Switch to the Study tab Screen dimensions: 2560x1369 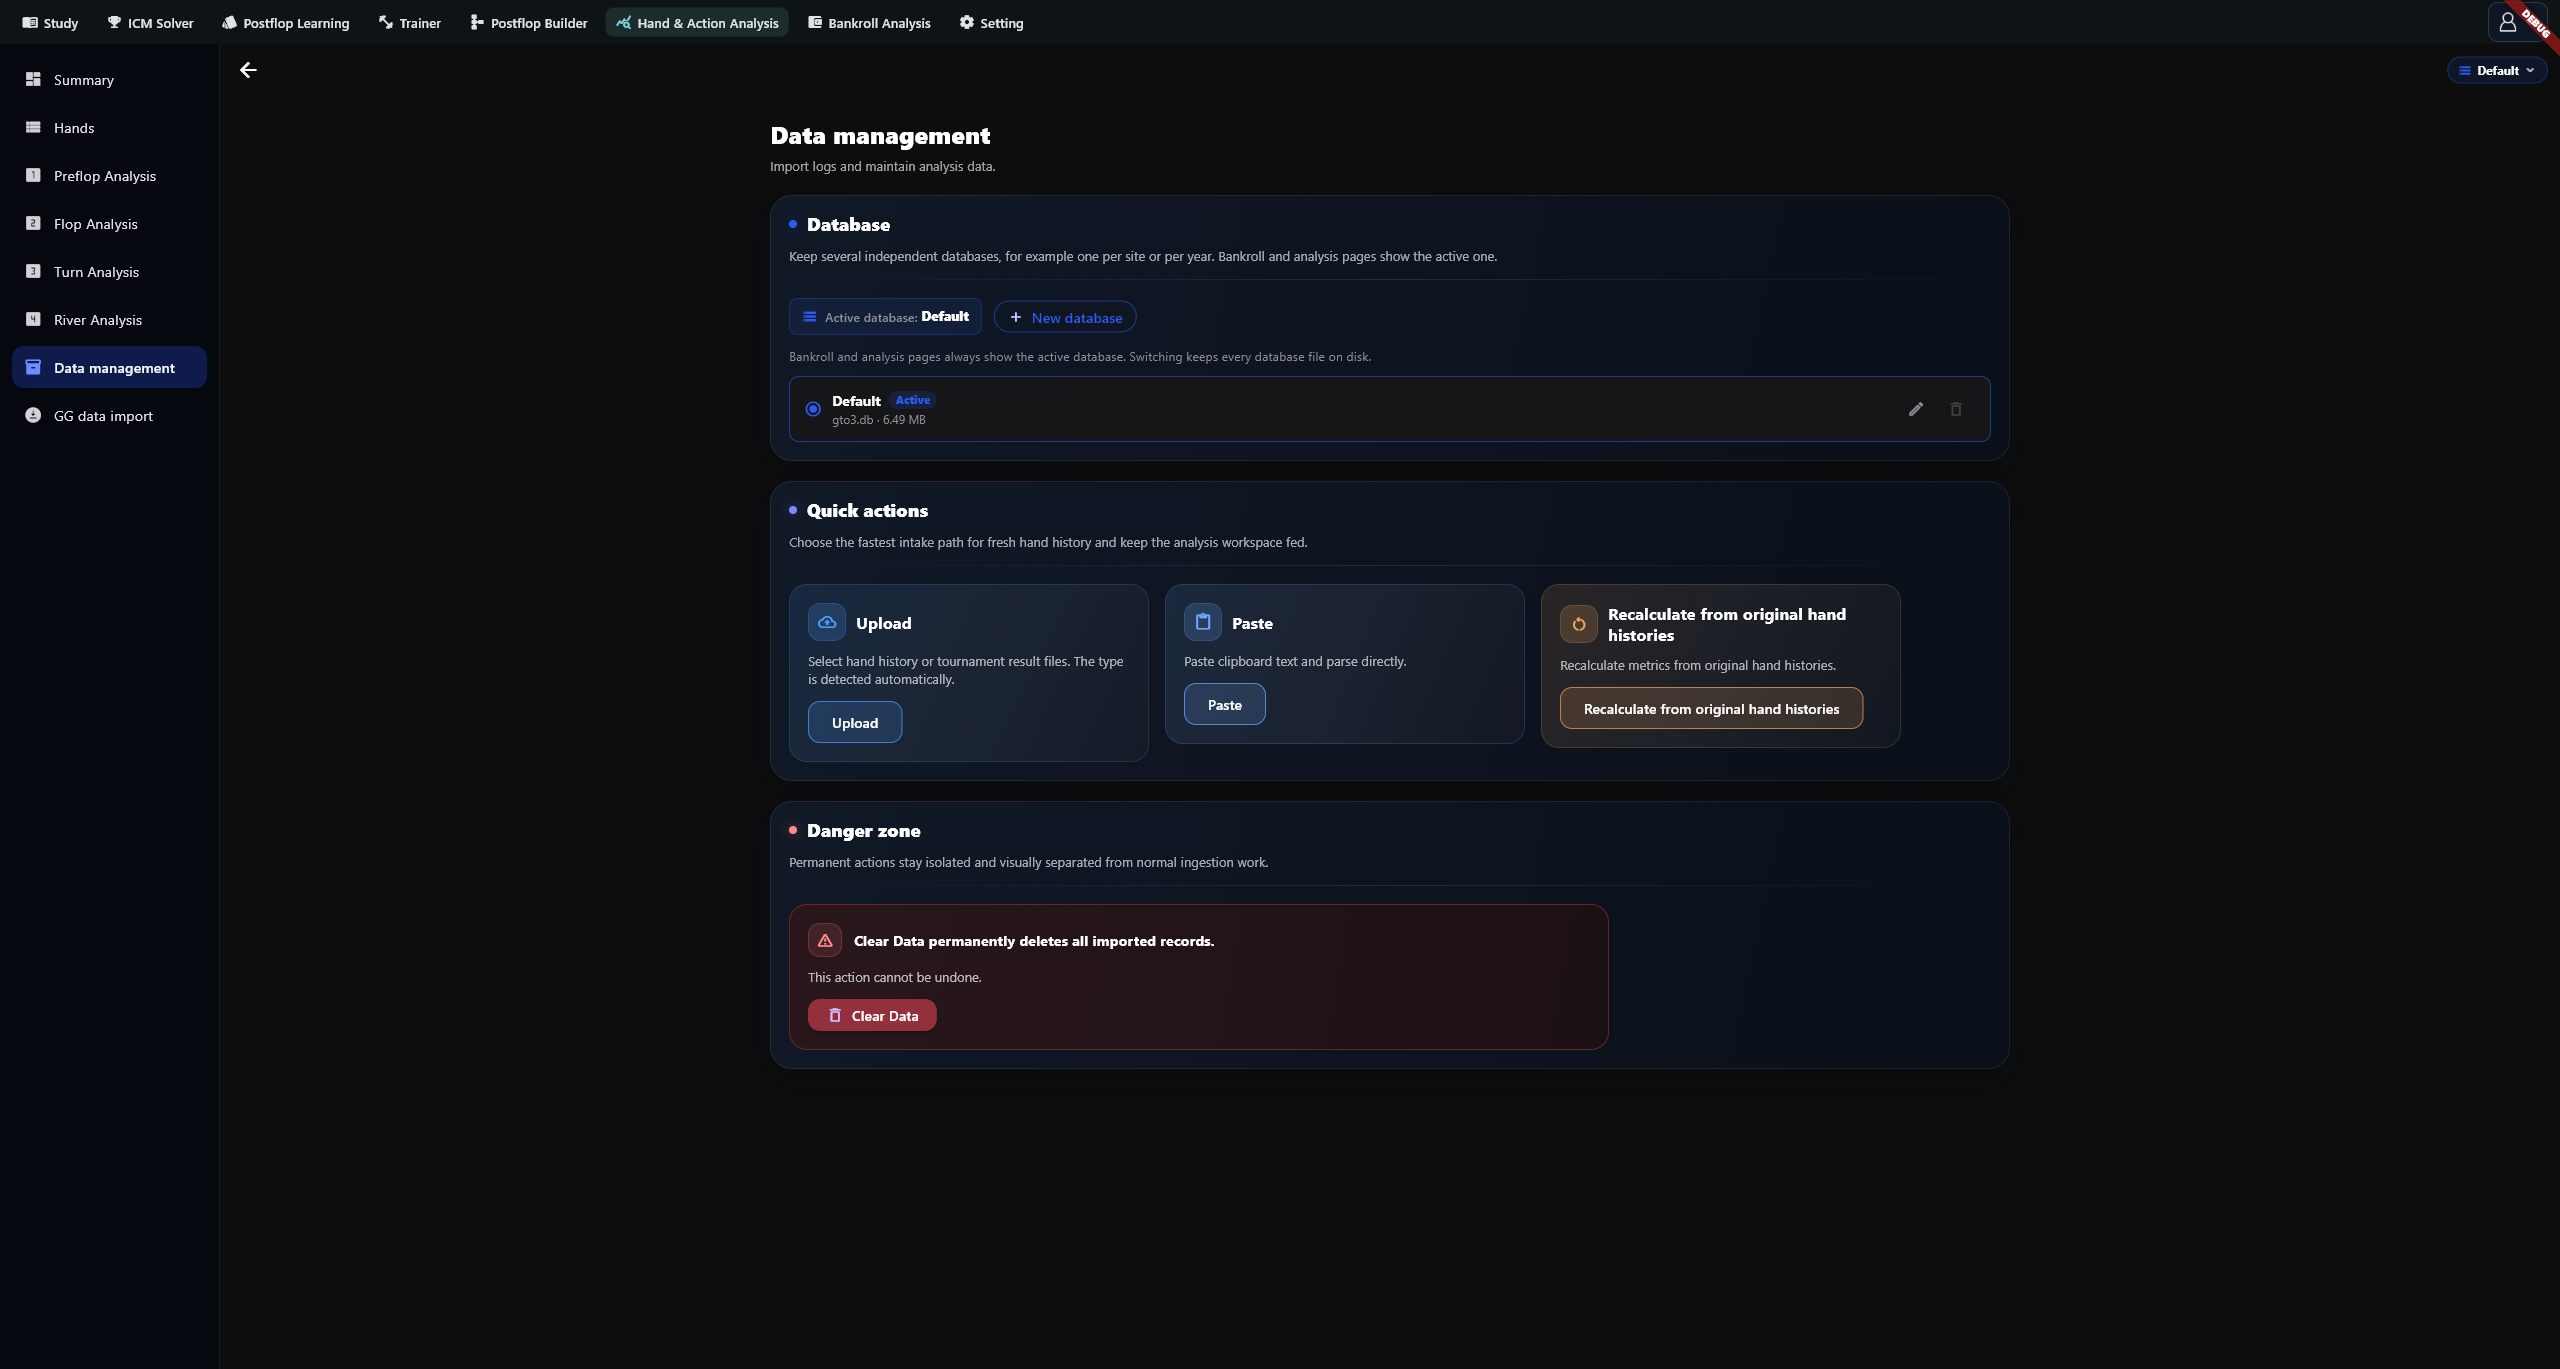[x=50, y=22]
